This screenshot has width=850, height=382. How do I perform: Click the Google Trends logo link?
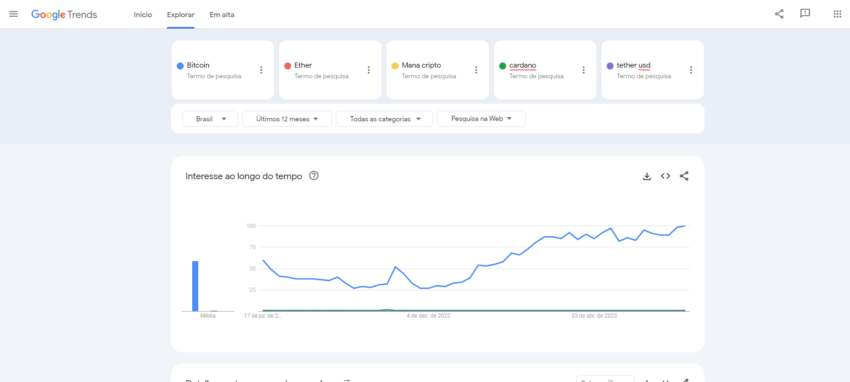click(x=64, y=15)
